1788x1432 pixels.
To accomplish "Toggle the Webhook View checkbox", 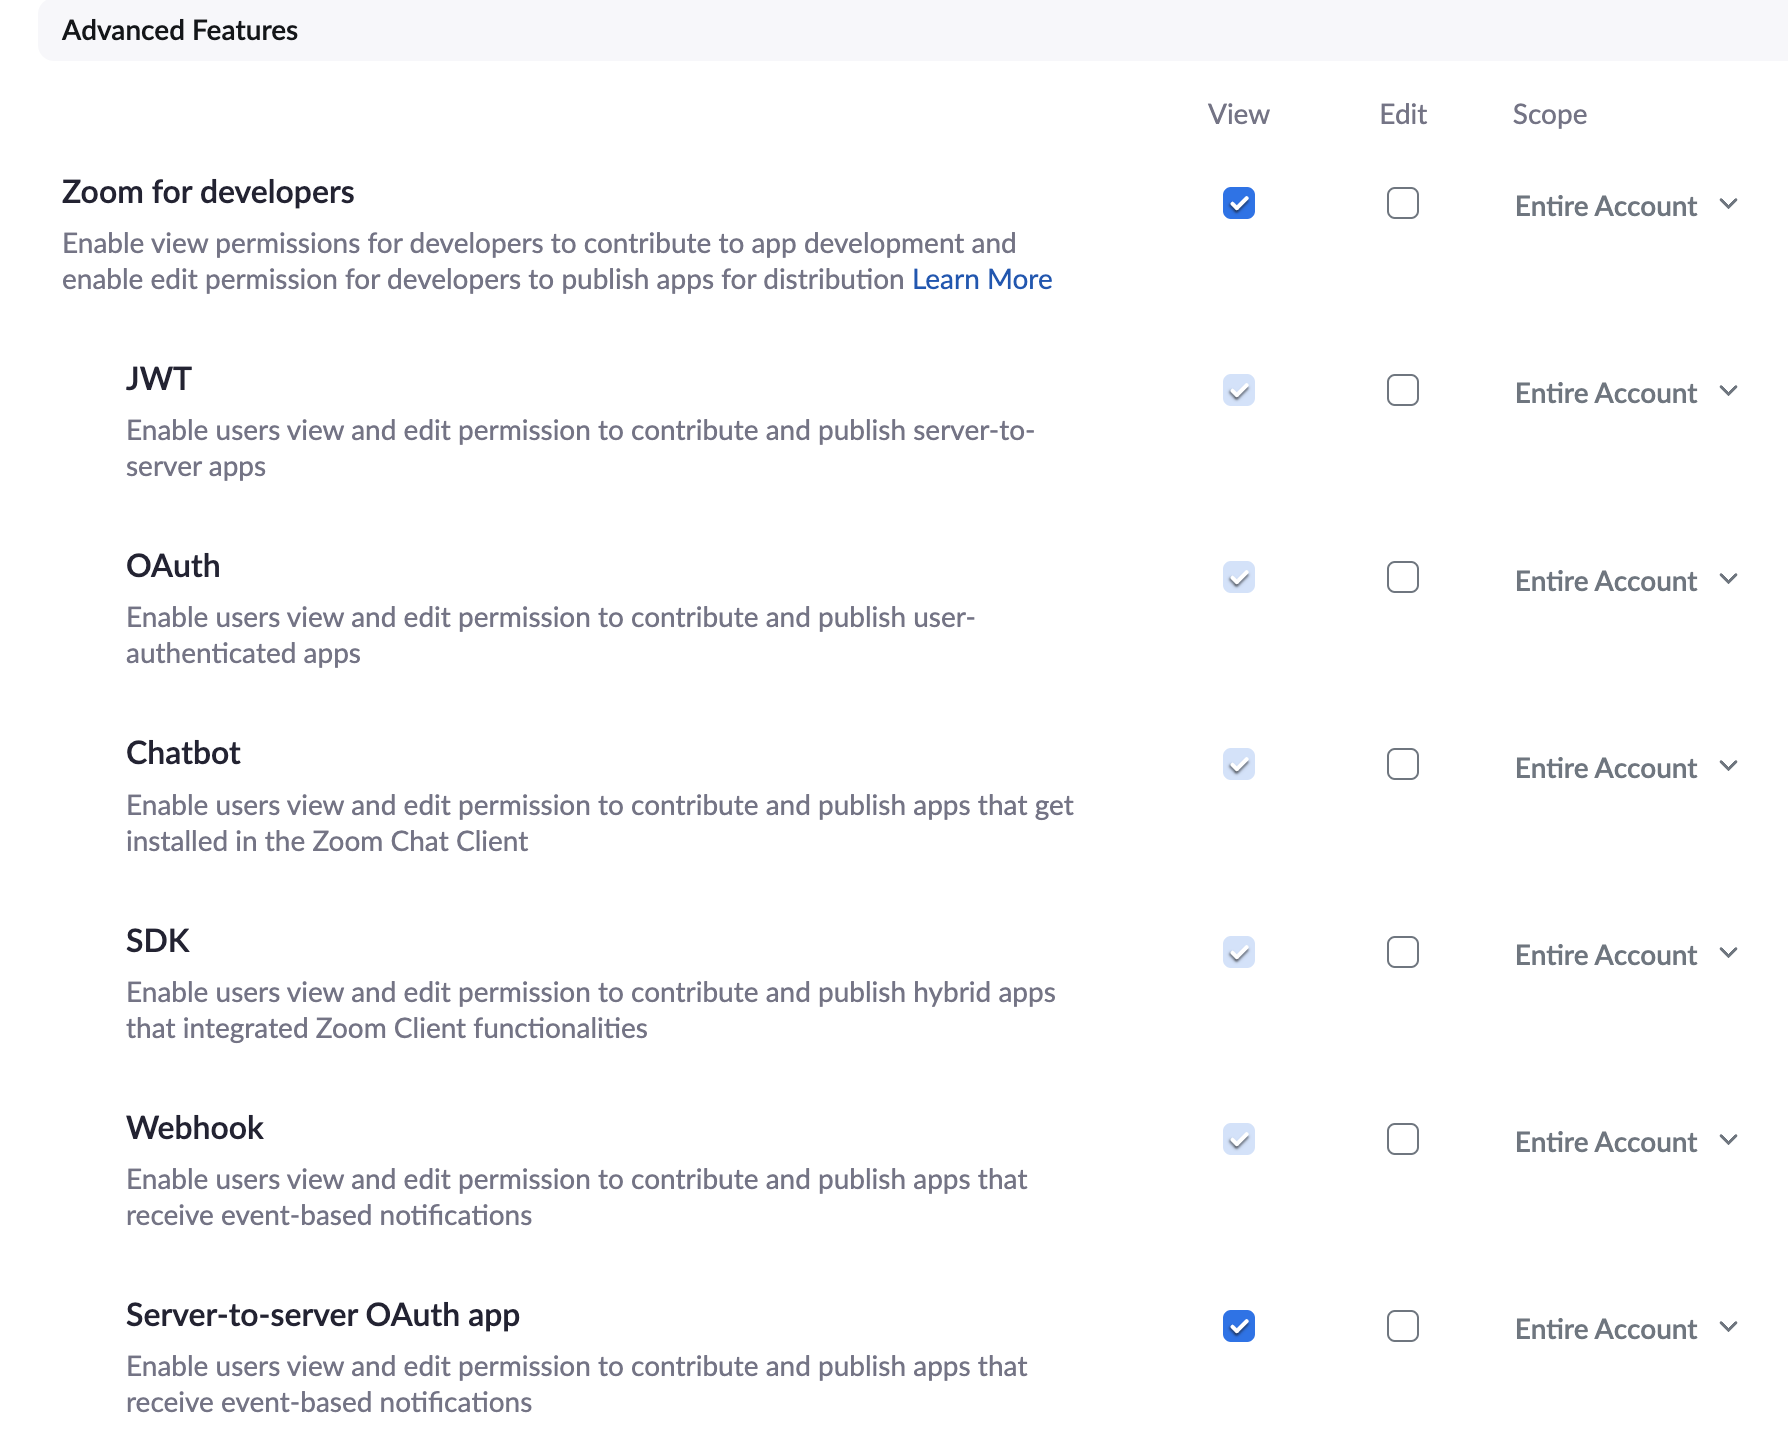I will click(x=1238, y=1139).
